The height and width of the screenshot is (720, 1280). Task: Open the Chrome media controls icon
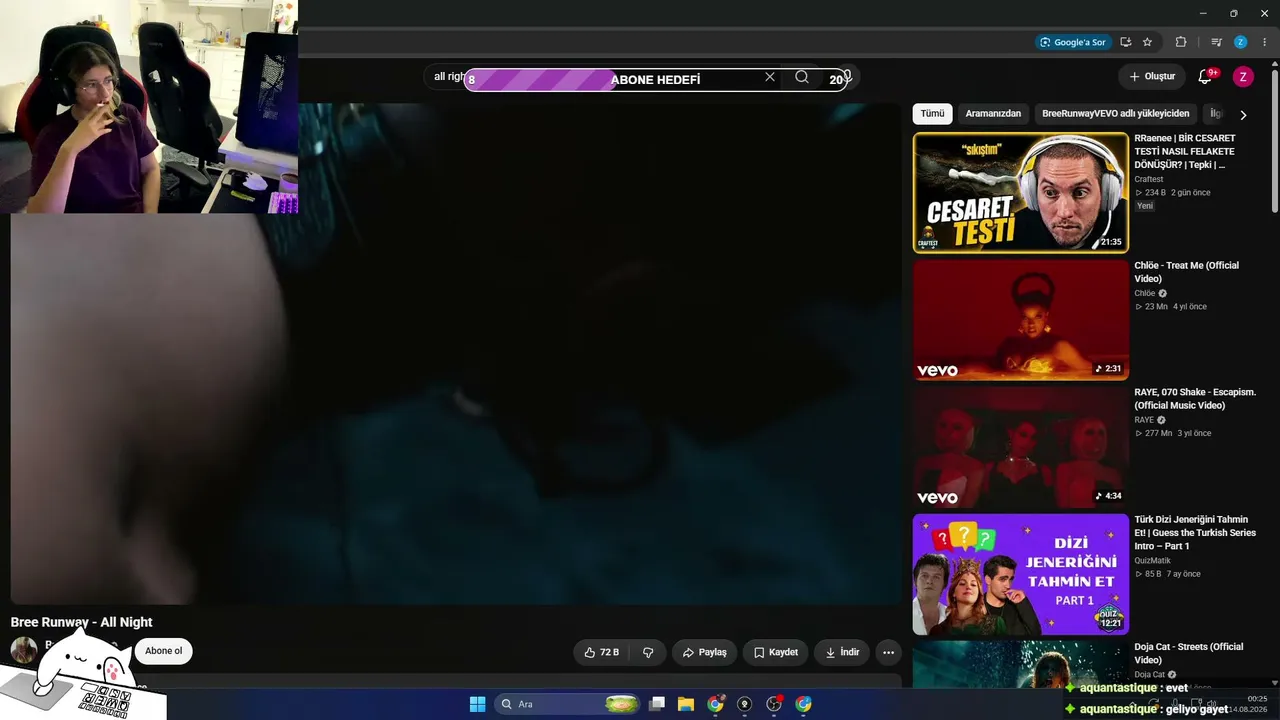(1216, 42)
